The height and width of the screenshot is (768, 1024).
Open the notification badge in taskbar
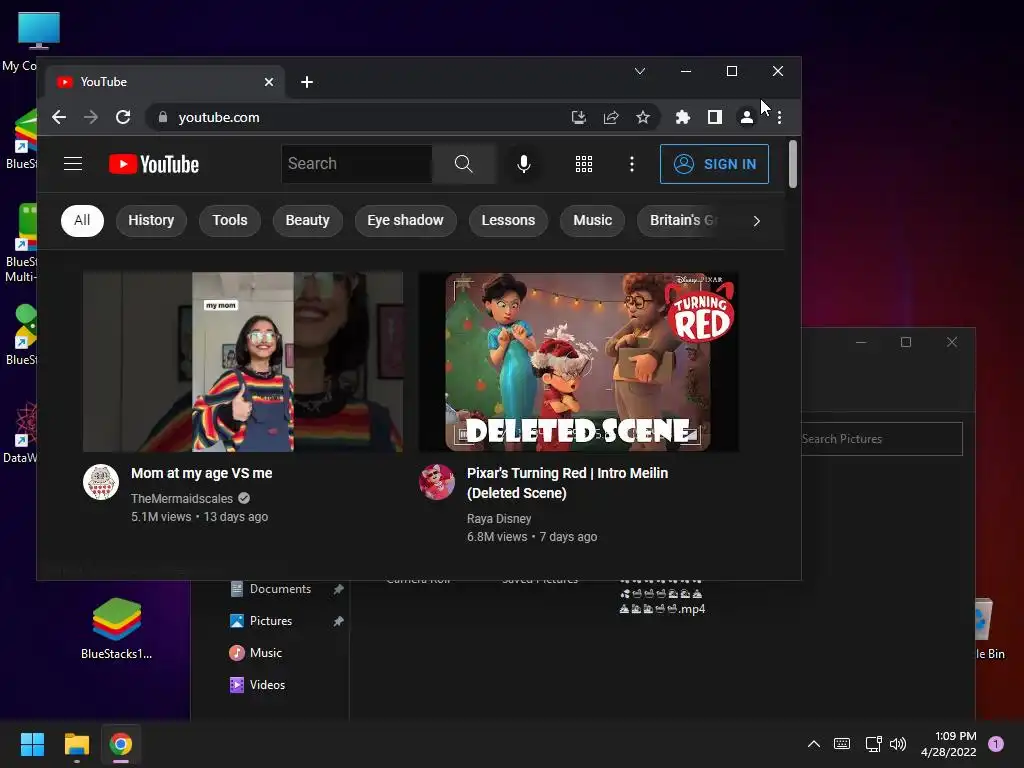click(x=996, y=744)
